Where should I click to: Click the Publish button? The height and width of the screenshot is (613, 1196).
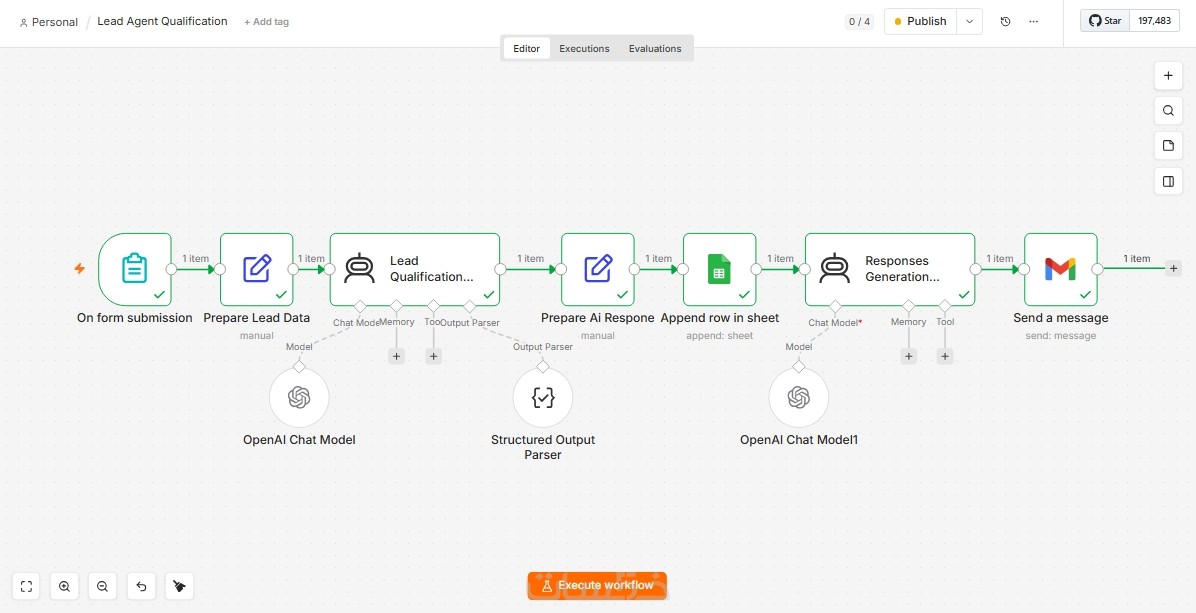click(x=921, y=21)
